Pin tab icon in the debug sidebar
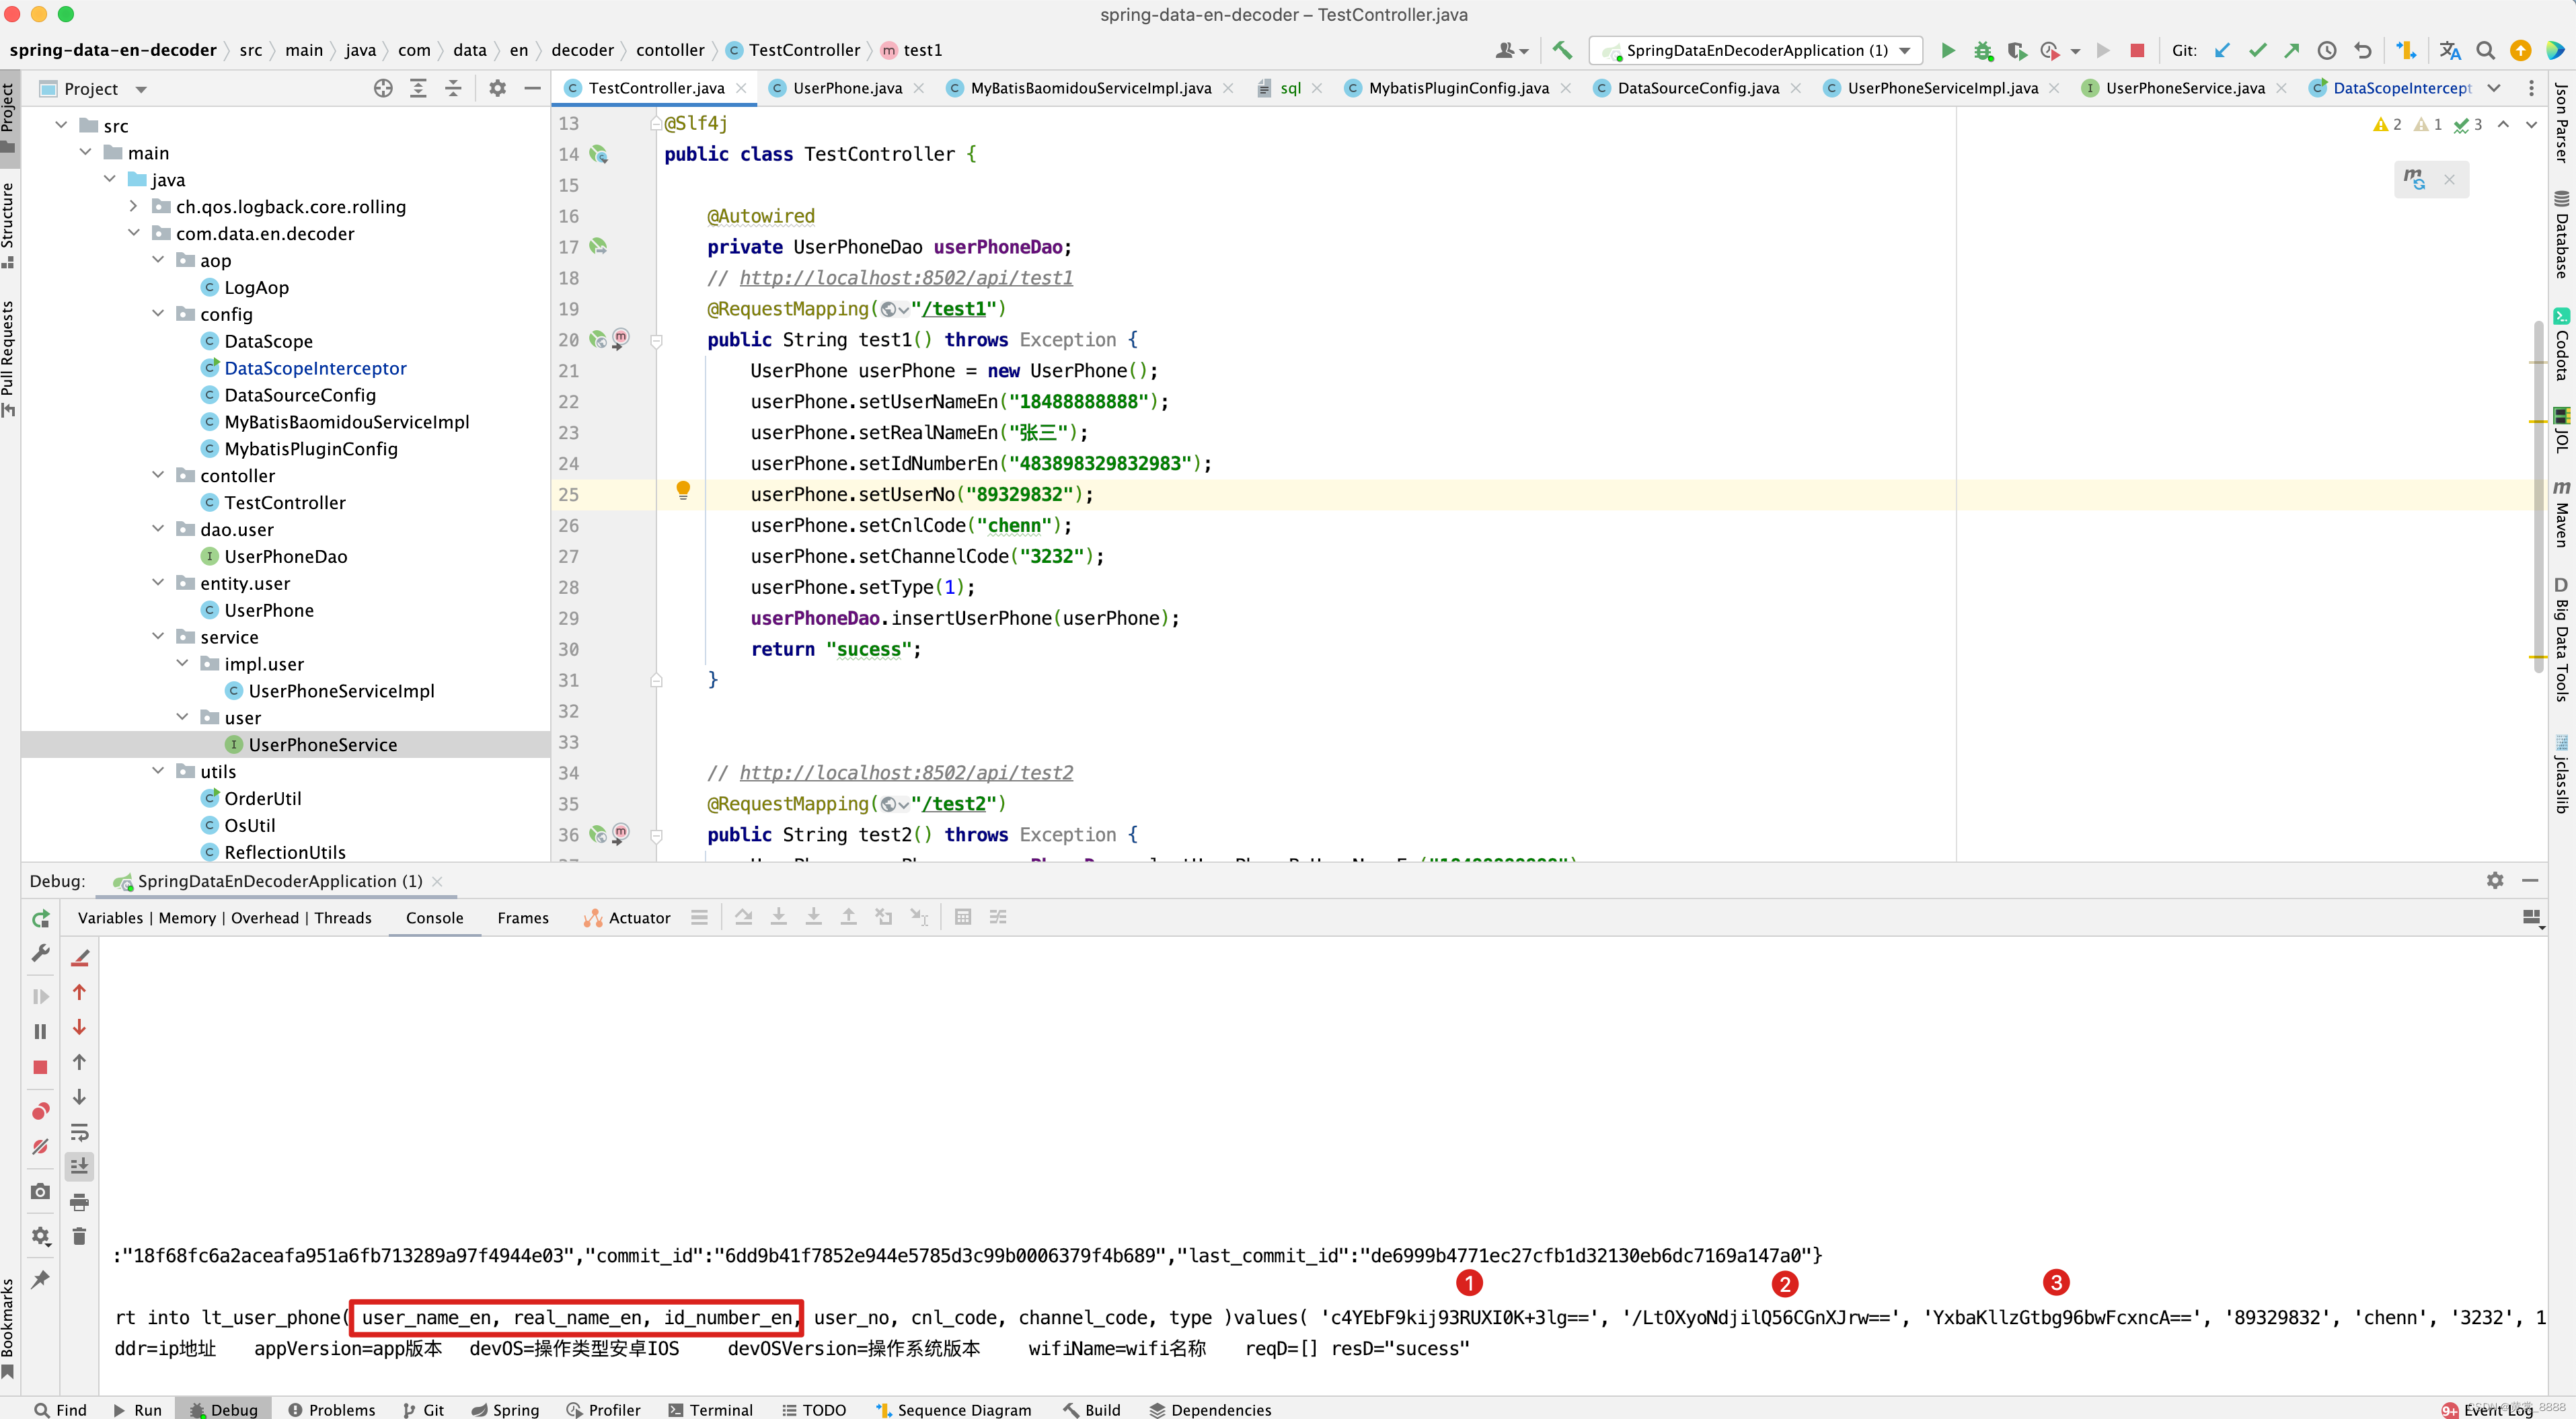This screenshot has height=1419, width=2576. pyautogui.click(x=41, y=1279)
